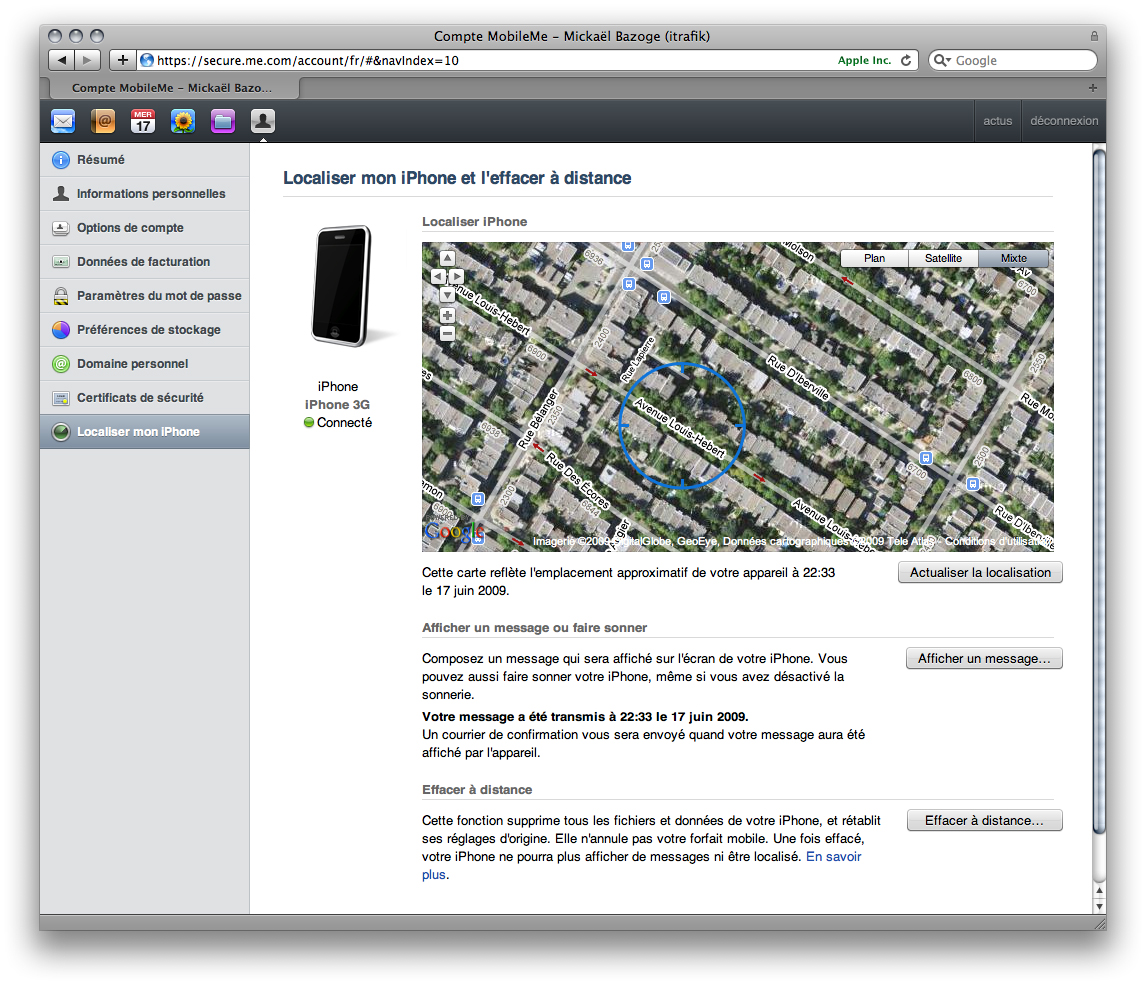Click the Localiser iPhone heading
Screen dimensions: 1146x985
pyautogui.click(x=474, y=221)
